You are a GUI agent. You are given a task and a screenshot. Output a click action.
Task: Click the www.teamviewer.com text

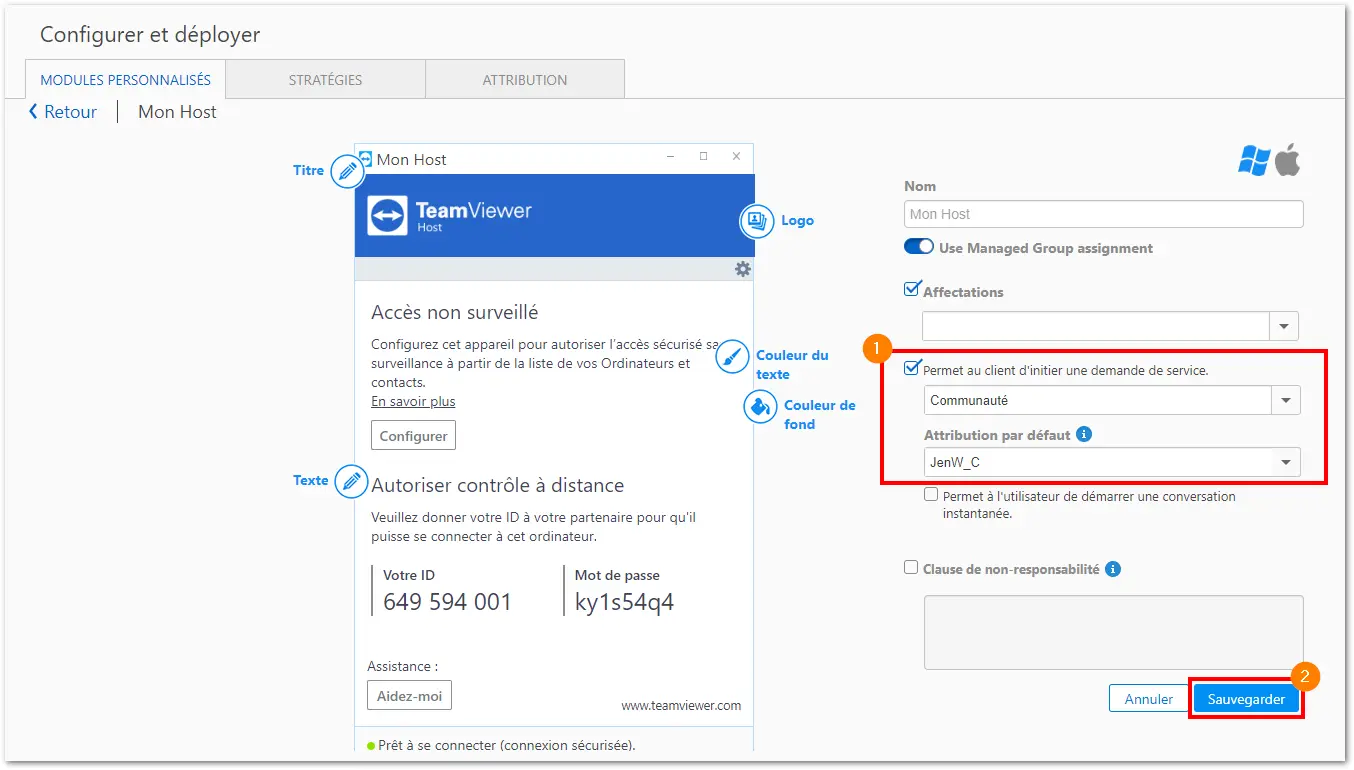pyautogui.click(x=681, y=705)
